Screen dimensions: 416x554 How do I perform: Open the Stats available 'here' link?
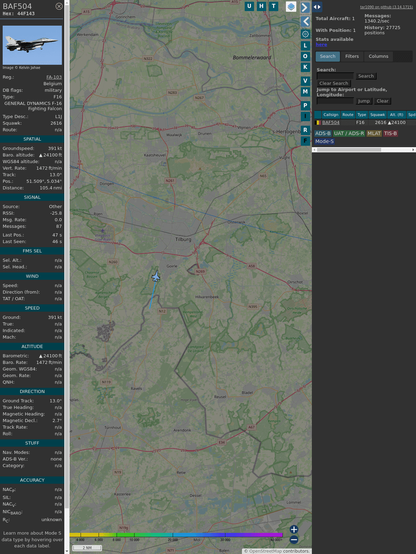click(321, 45)
